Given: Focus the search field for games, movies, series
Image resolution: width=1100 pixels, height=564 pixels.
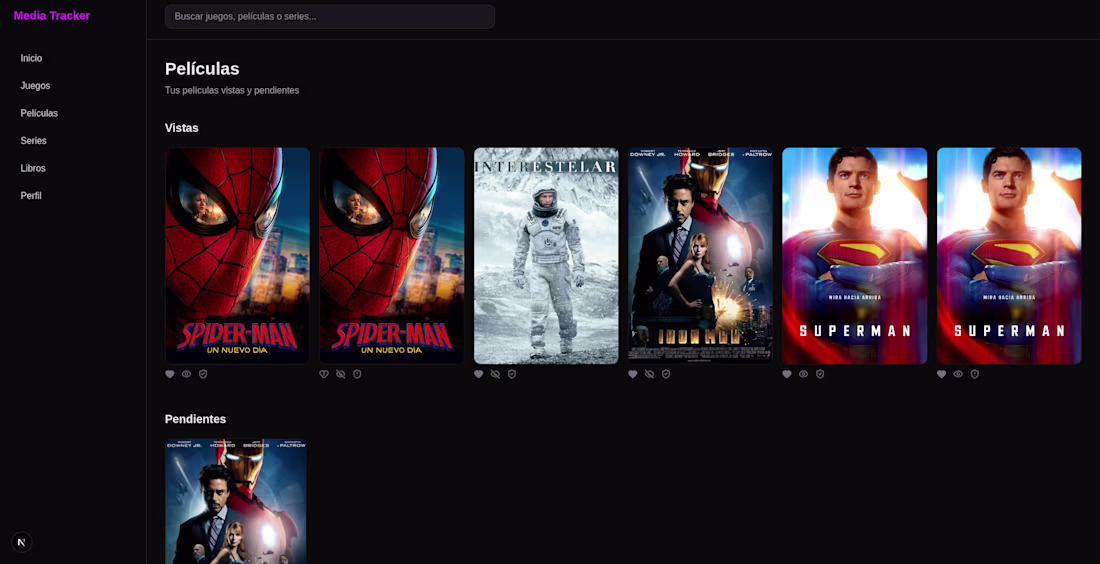Looking at the screenshot, I should click(x=330, y=16).
